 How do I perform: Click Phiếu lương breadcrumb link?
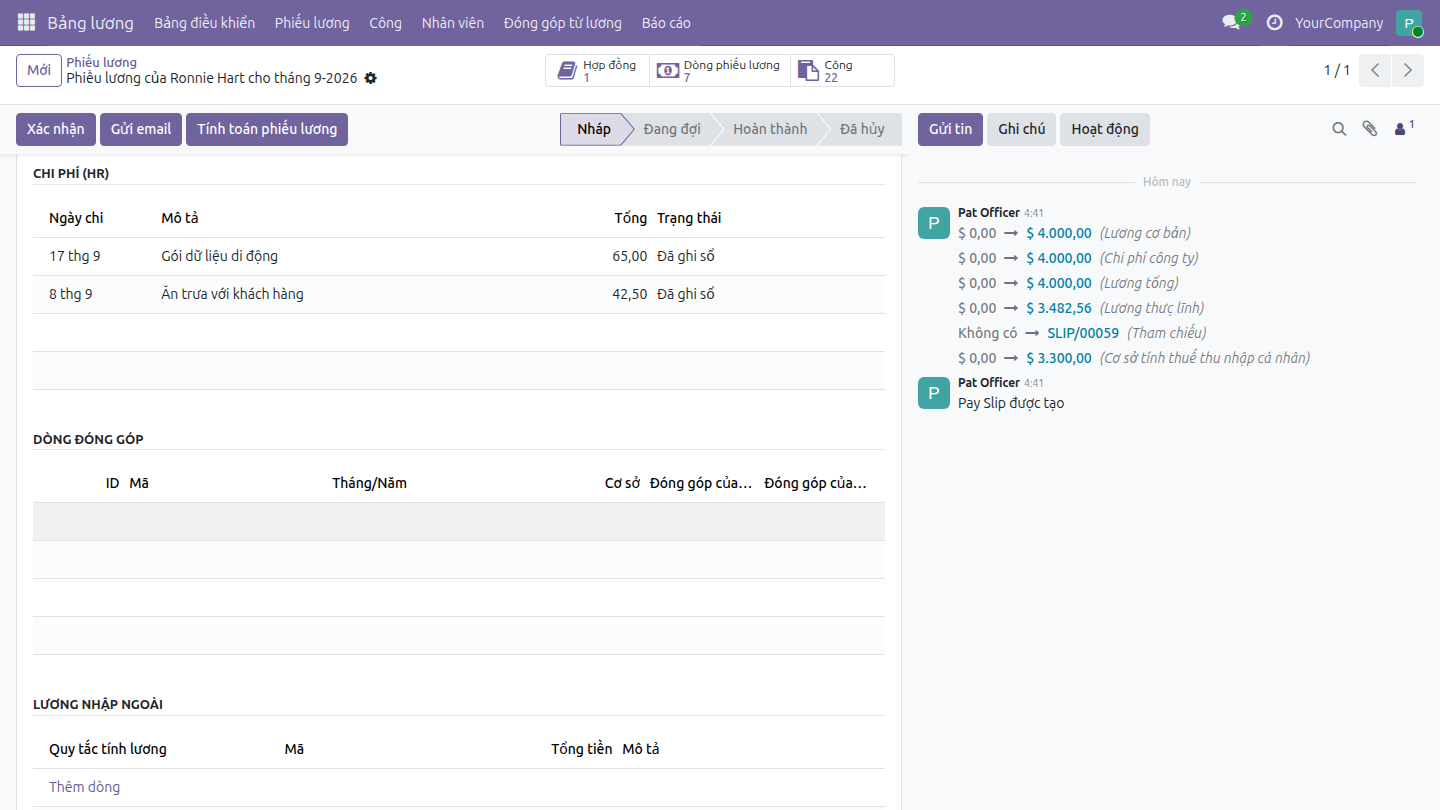(102, 62)
